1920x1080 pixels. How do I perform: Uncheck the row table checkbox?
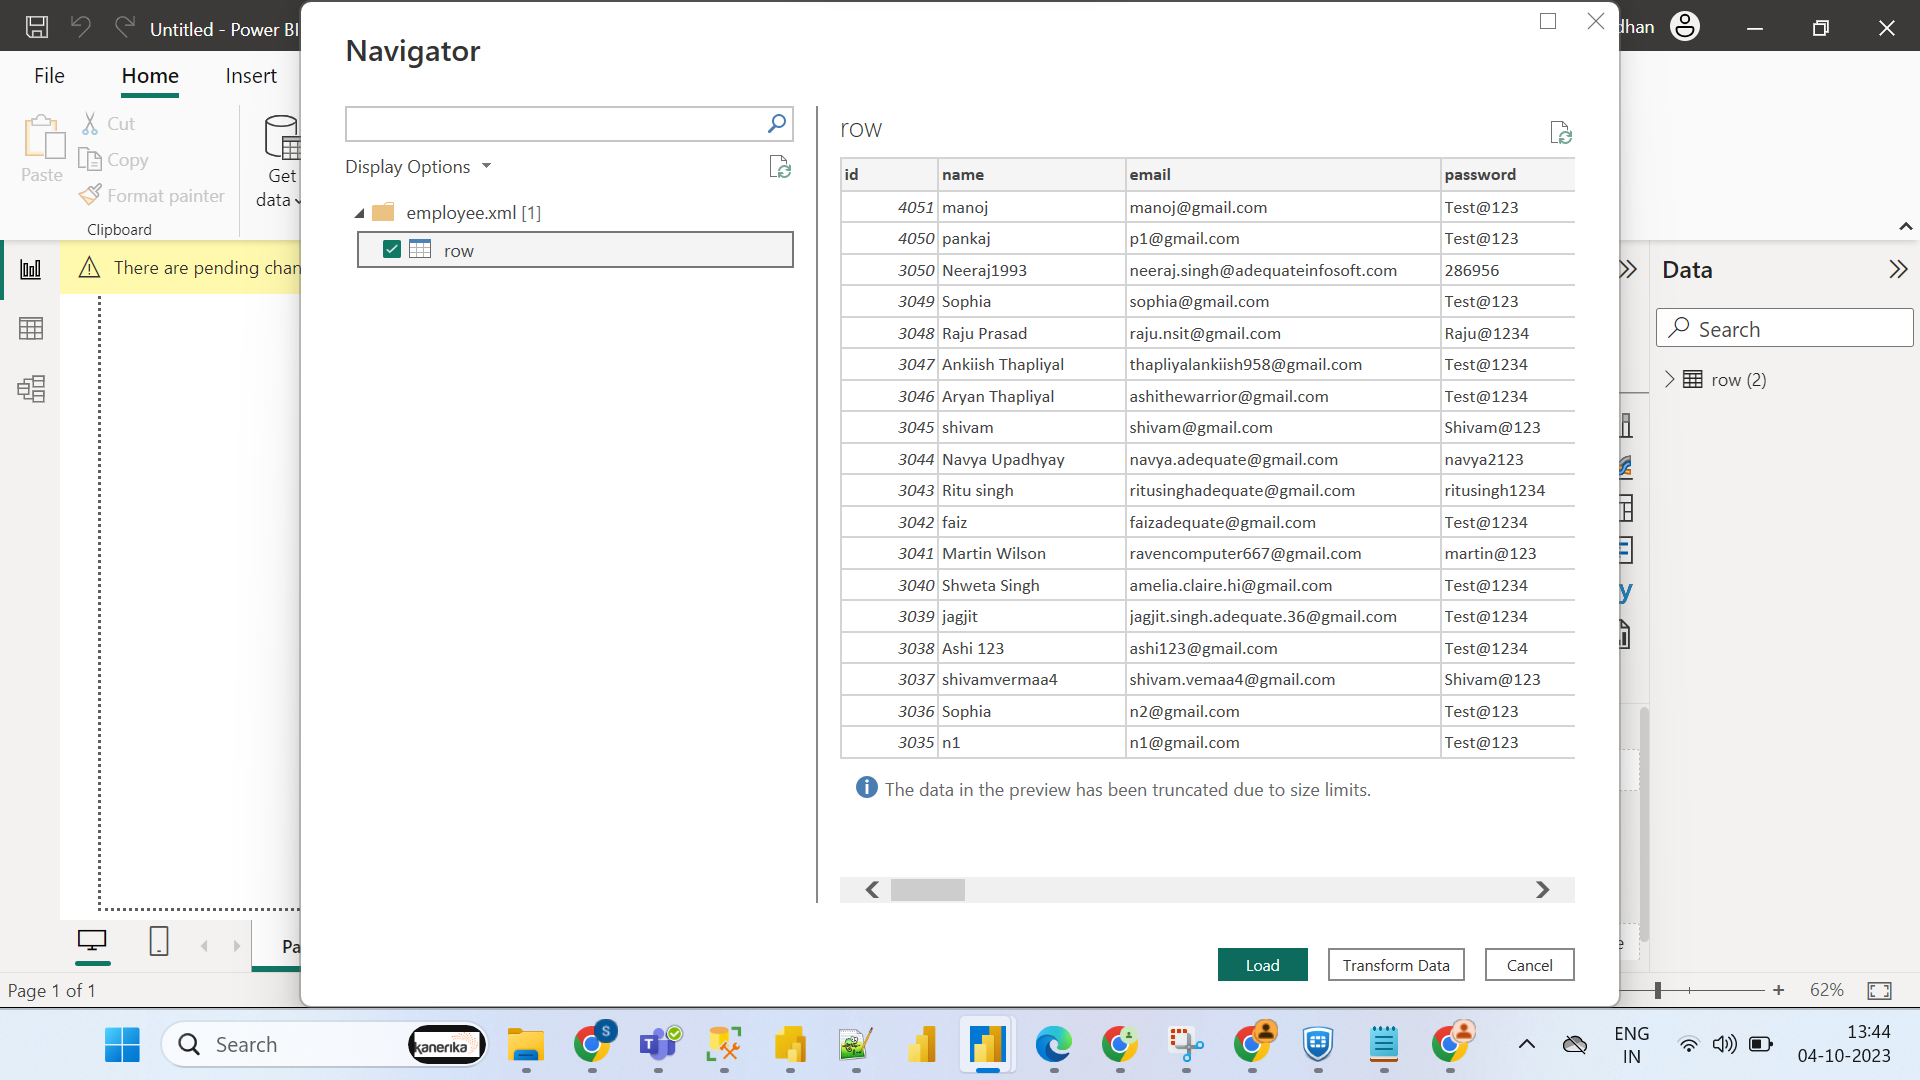tap(392, 250)
